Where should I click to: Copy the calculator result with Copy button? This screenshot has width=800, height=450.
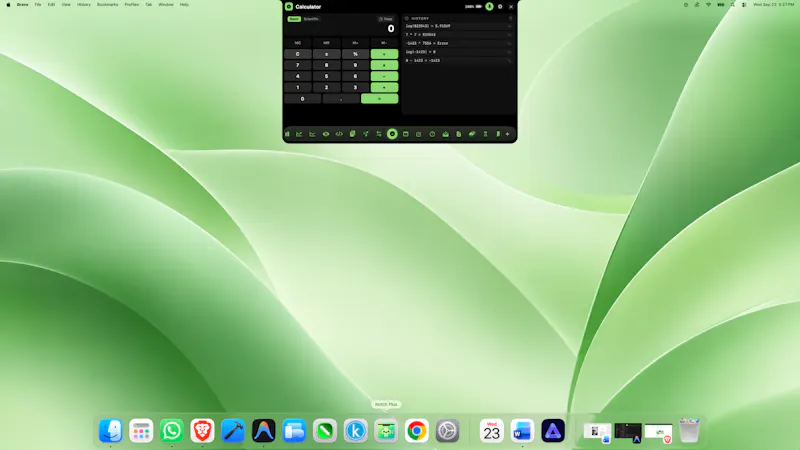pyautogui.click(x=386, y=19)
